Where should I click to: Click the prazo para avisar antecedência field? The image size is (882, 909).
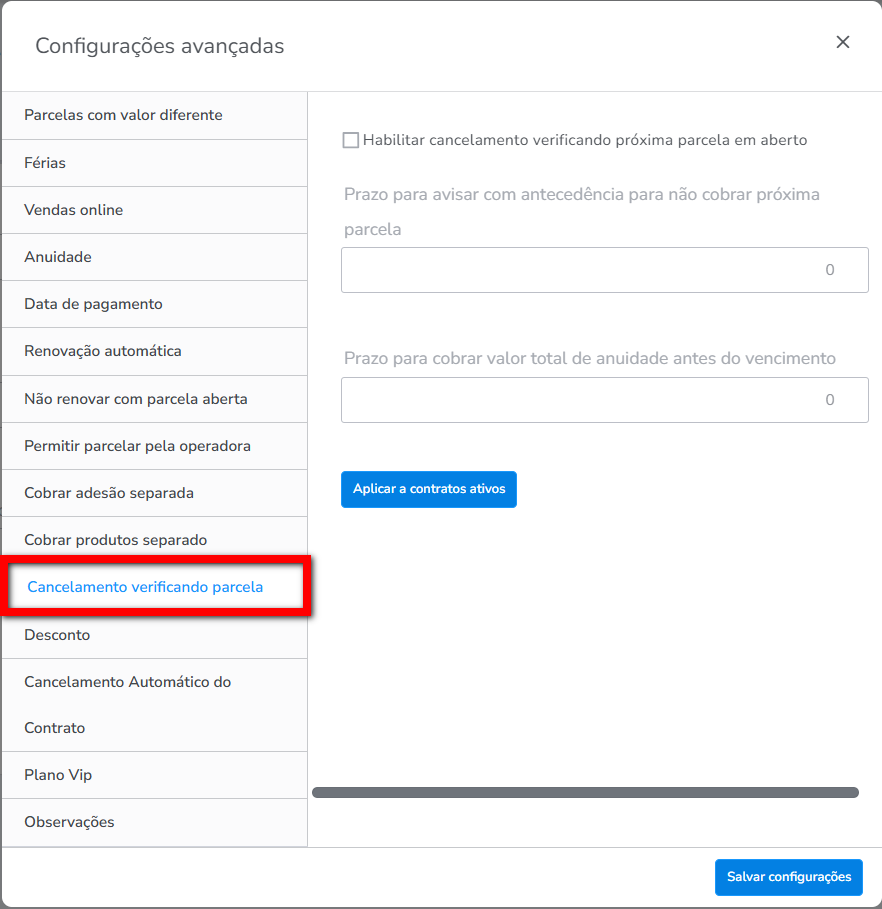tap(604, 270)
